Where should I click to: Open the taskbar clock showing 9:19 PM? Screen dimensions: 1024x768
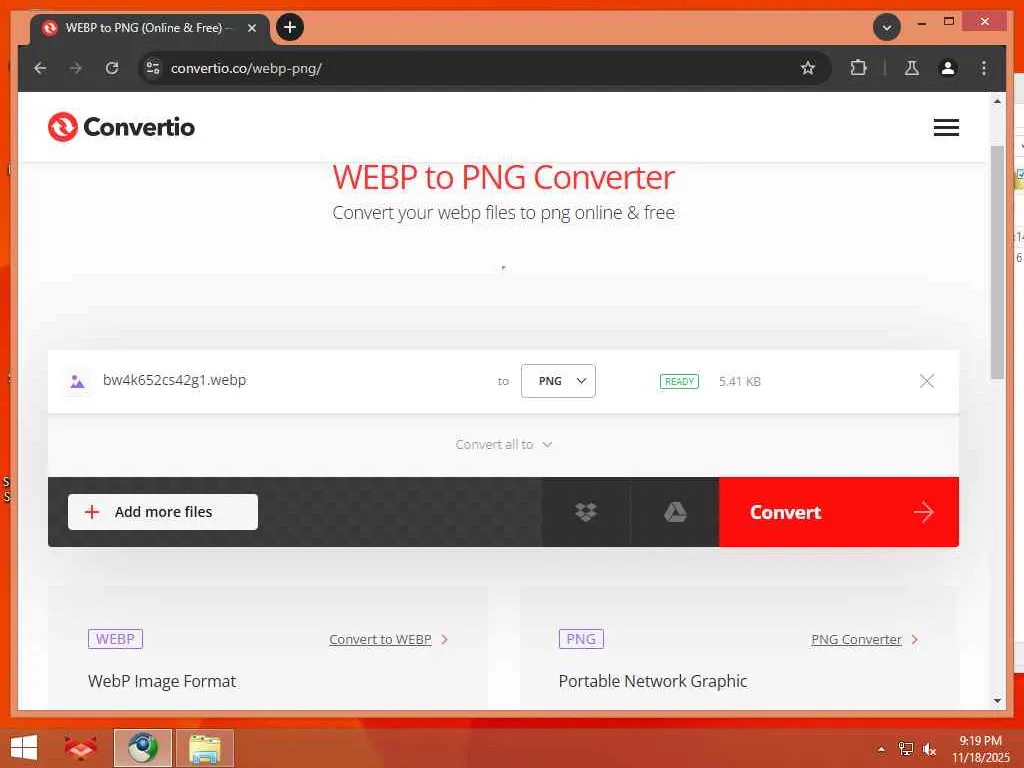(980, 748)
